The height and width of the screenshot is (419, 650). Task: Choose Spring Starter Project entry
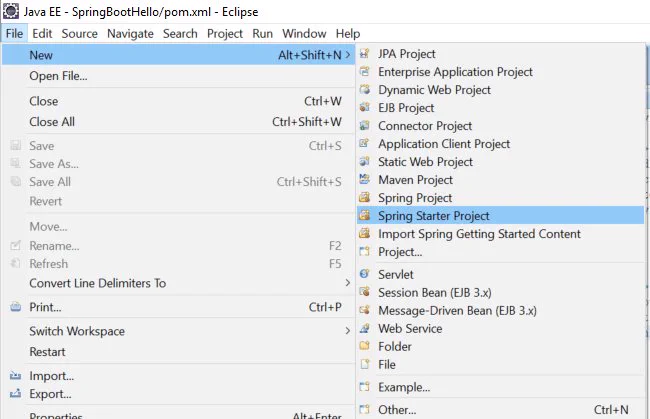click(x=500, y=216)
